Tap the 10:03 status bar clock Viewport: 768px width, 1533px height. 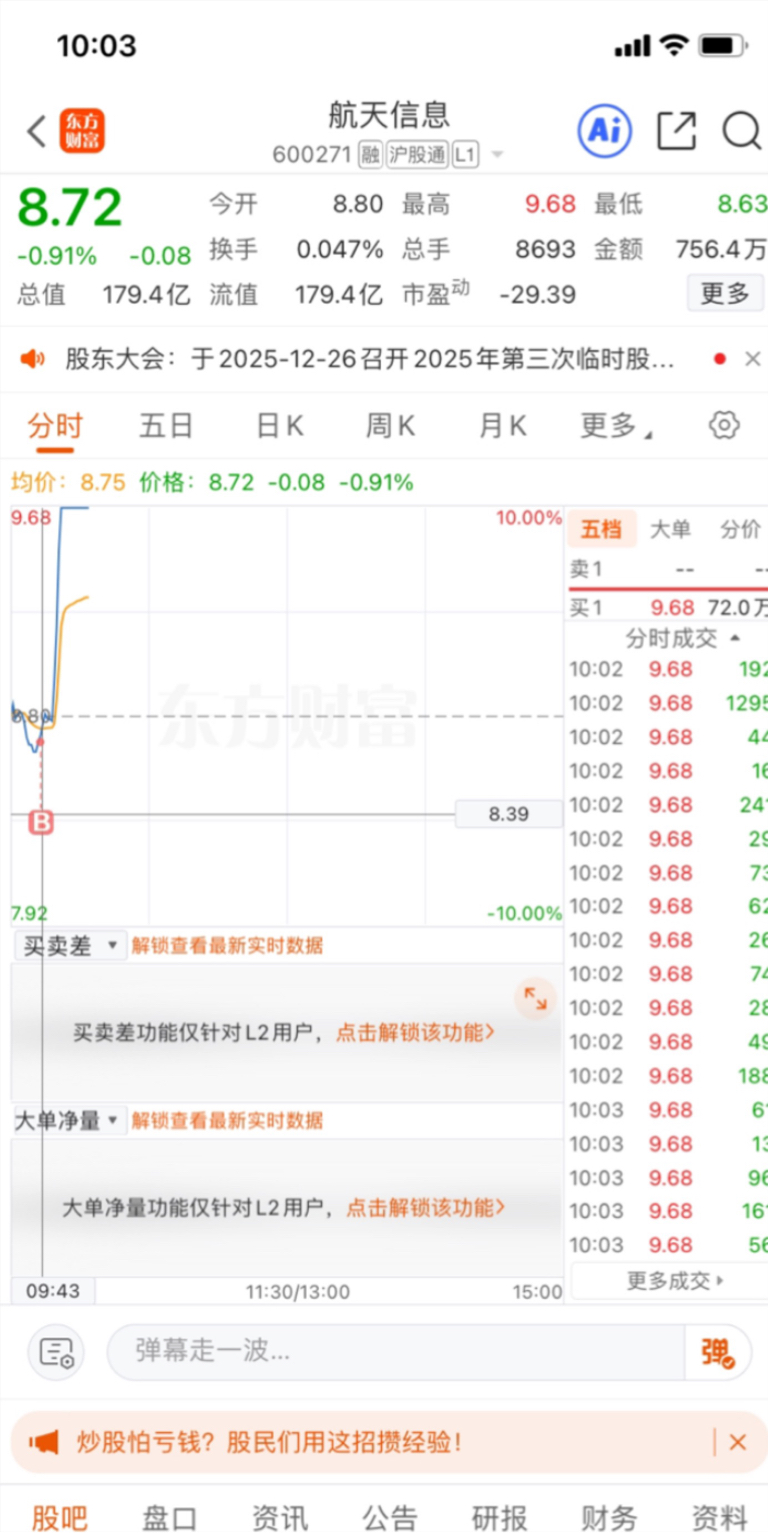[x=96, y=46]
